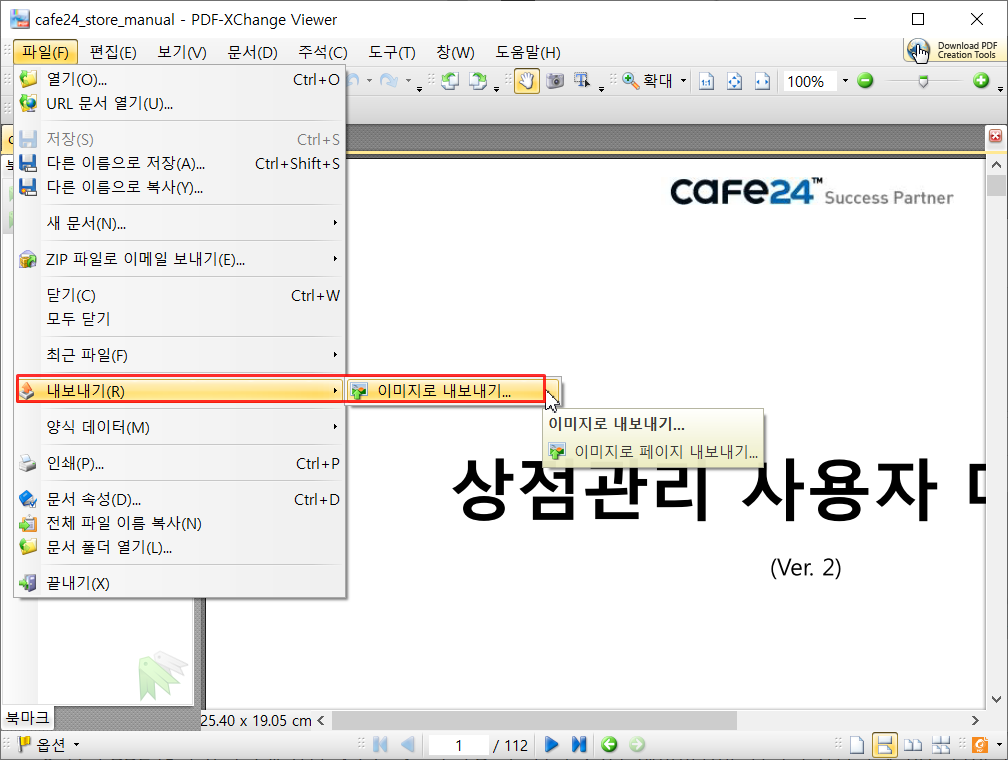Jump to the last page

point(579,745)
